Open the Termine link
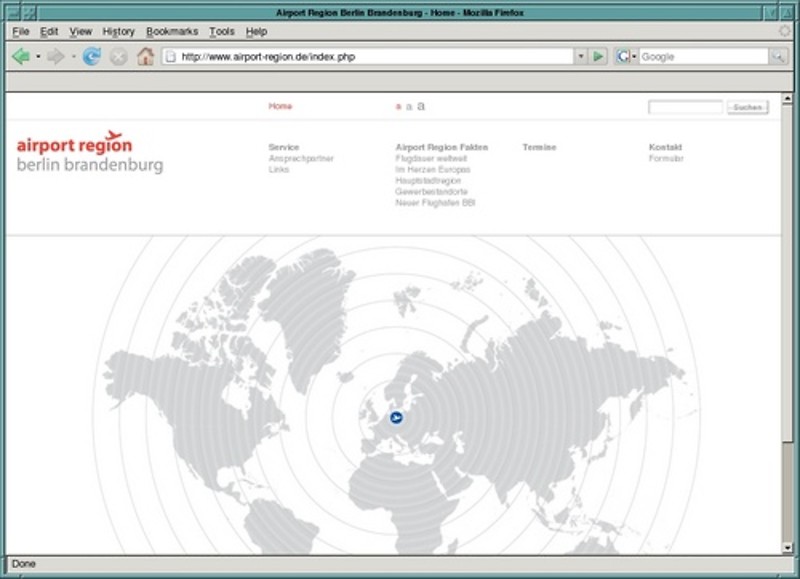Viewport: 800px width, 579px height. (539, 147)
